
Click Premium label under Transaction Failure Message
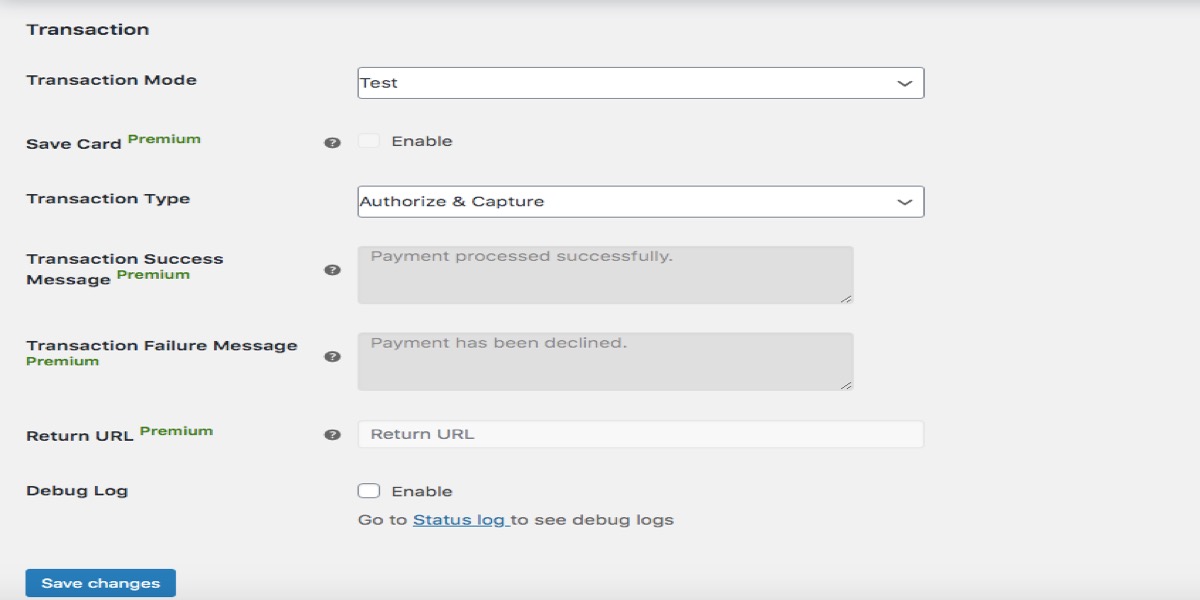(62, 361)
